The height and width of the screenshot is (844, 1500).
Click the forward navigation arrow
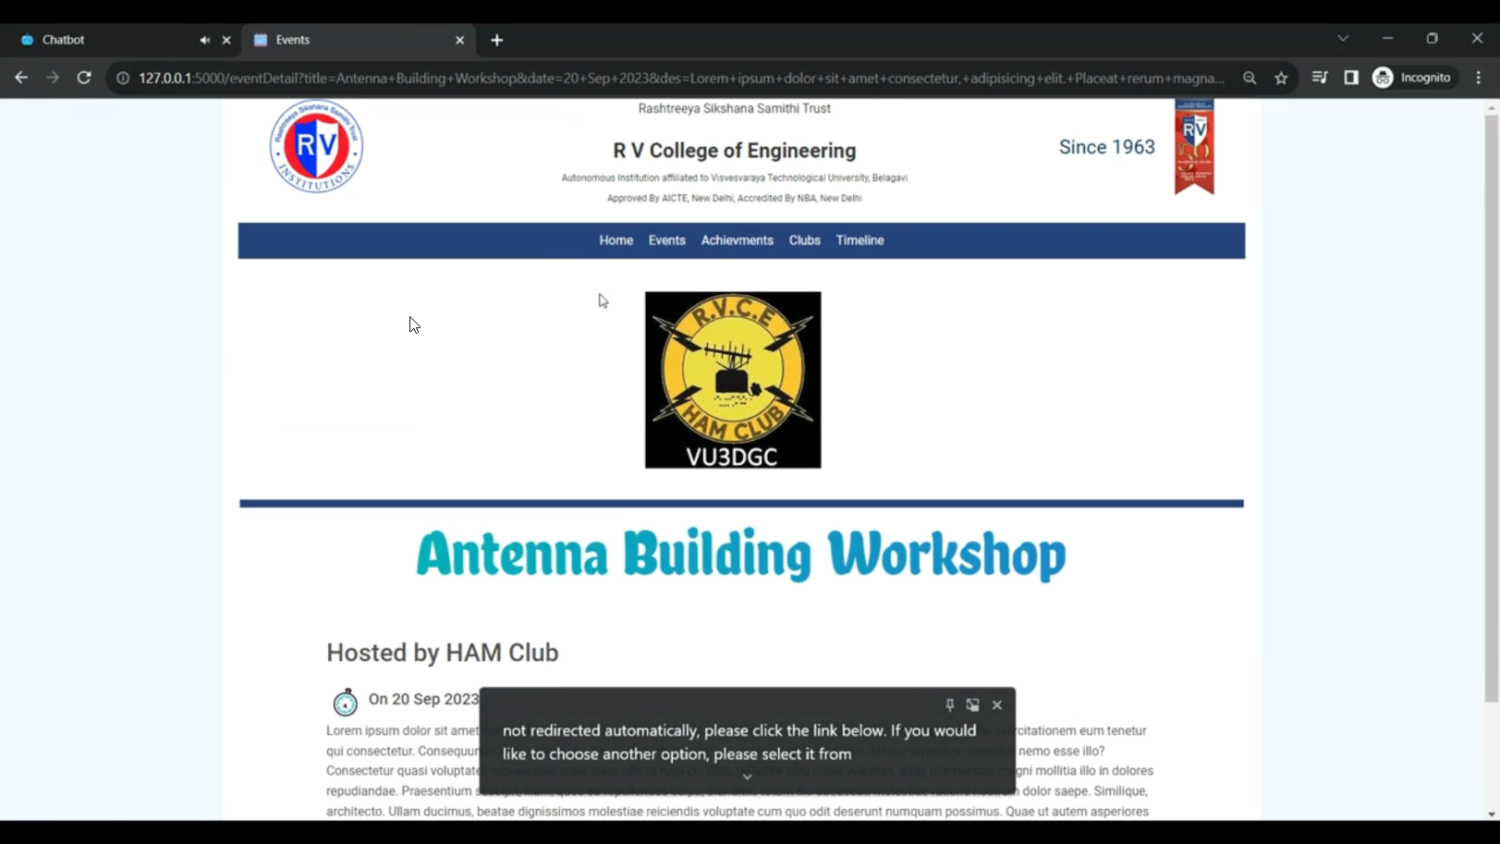click(x=52, y=78)
